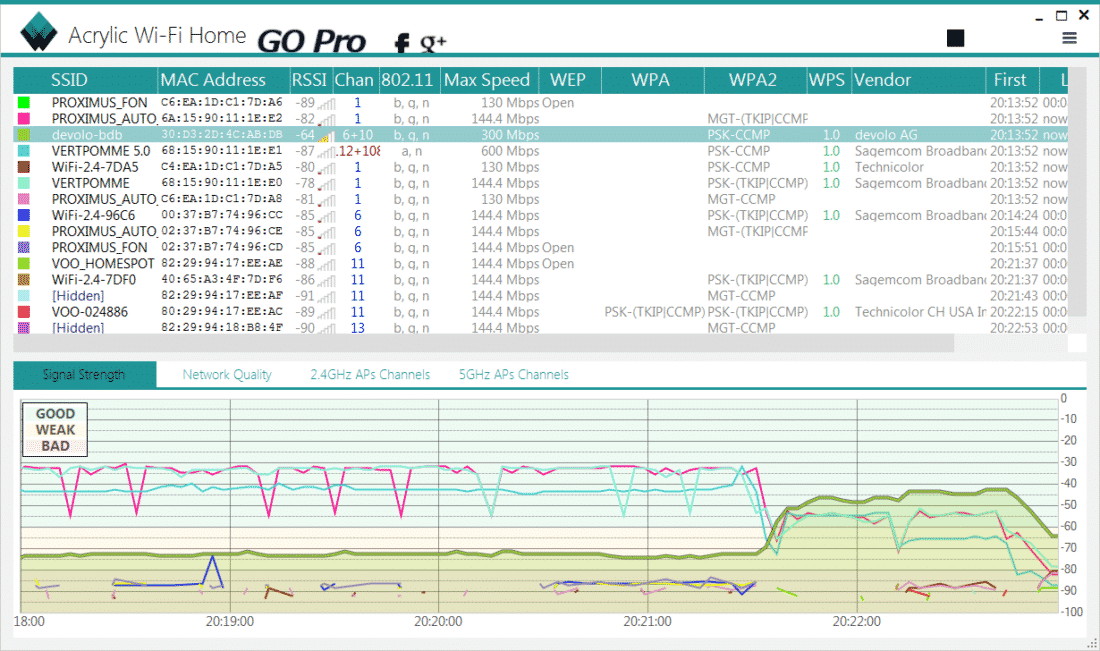Sort by the MAC Address column header
1100x651 pixels.
click(224, 80)
